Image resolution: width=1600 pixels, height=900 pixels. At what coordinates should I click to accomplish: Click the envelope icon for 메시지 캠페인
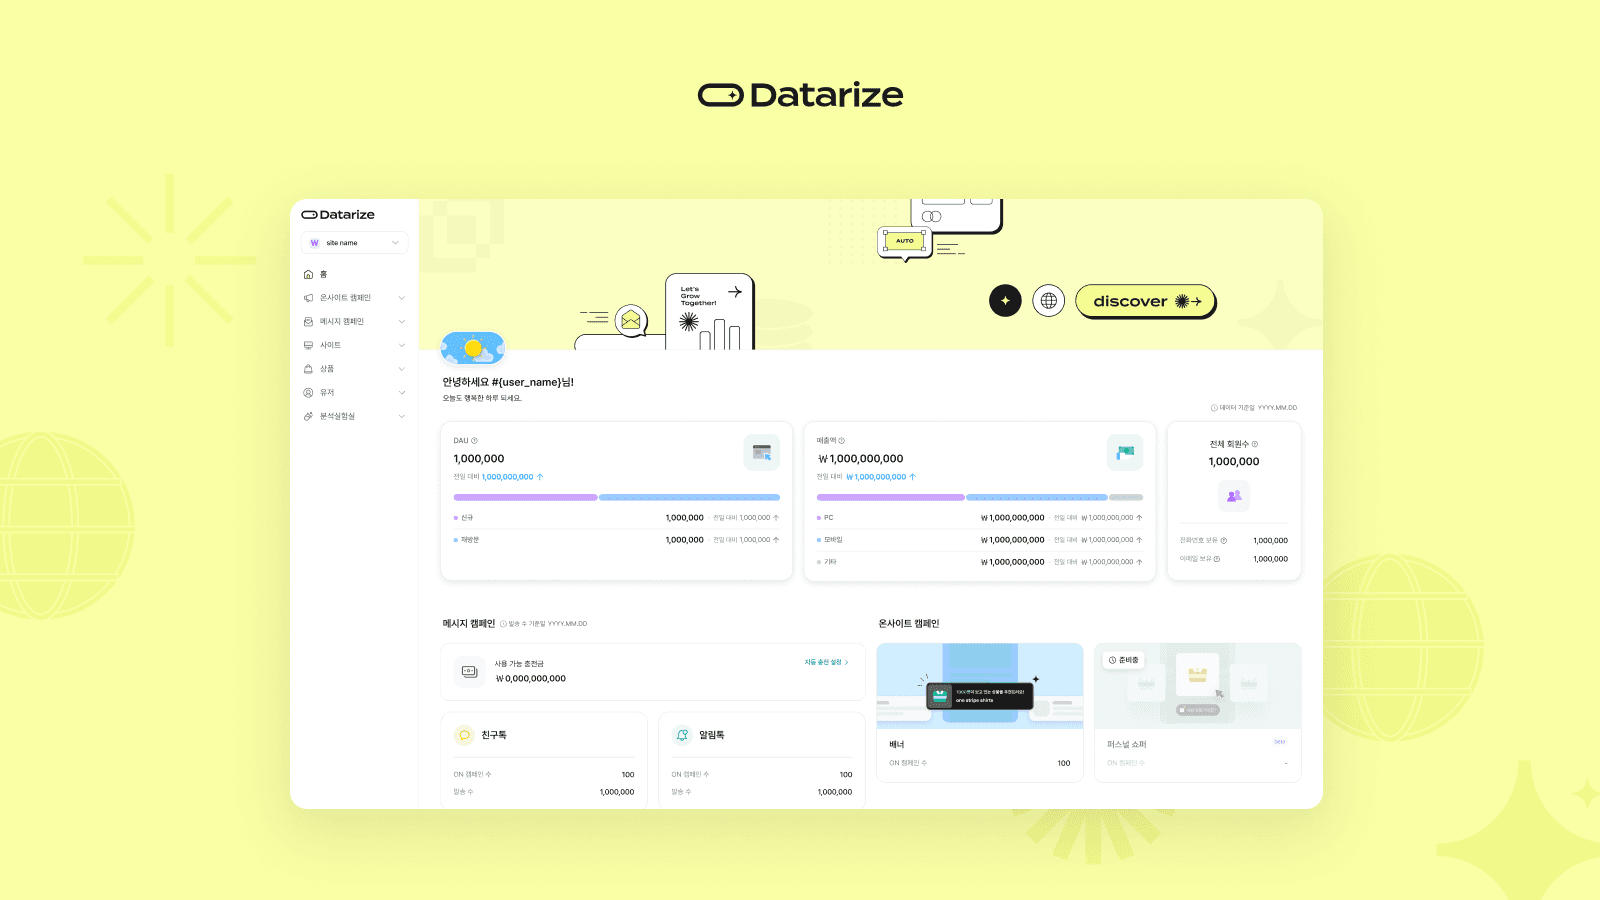point(308,321)
